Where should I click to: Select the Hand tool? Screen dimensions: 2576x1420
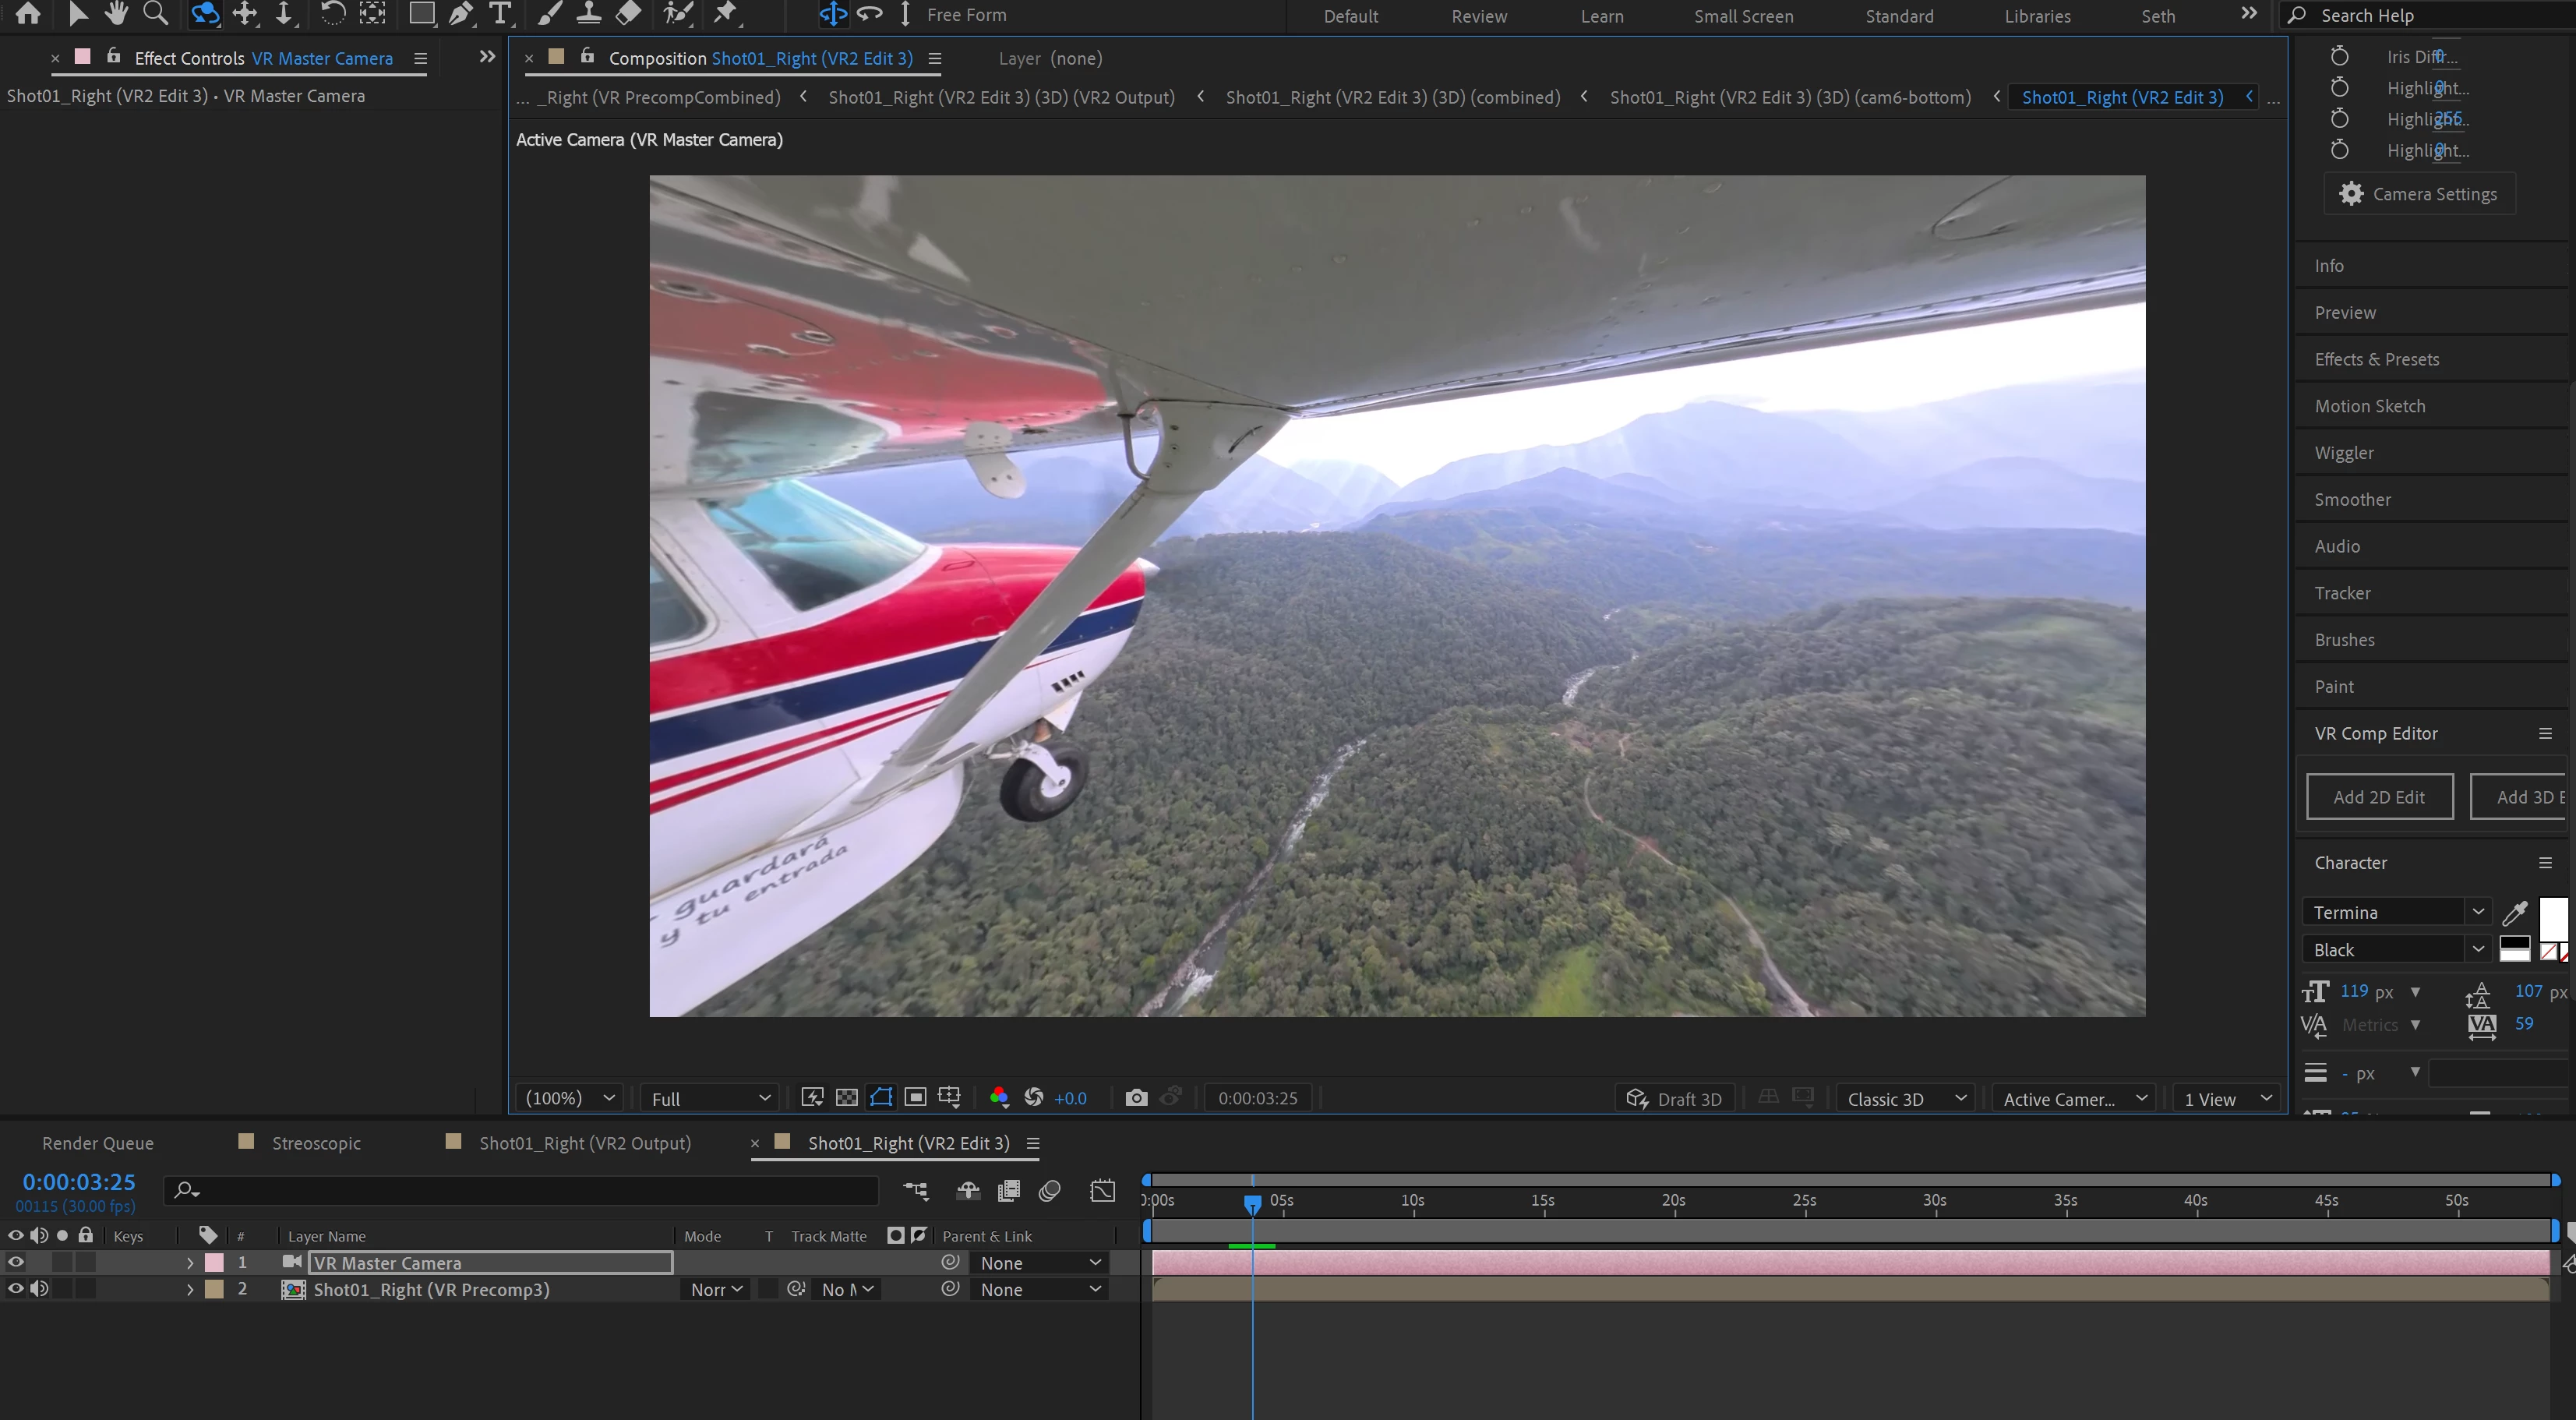(x=116, y=14)
